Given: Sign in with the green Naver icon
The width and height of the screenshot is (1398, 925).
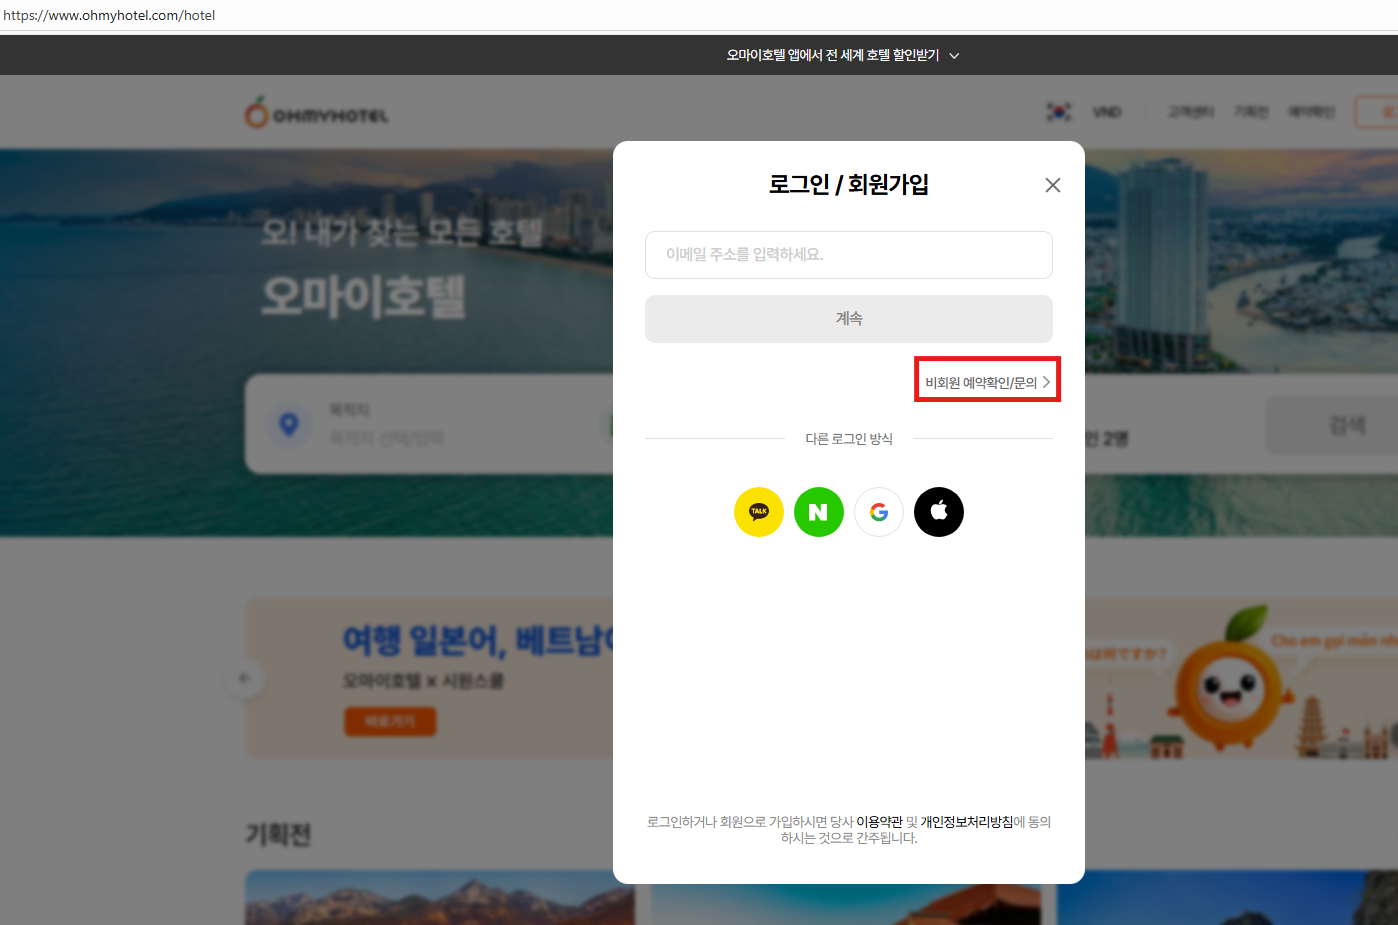Looking at the screenshot, I should pos(819,512).
